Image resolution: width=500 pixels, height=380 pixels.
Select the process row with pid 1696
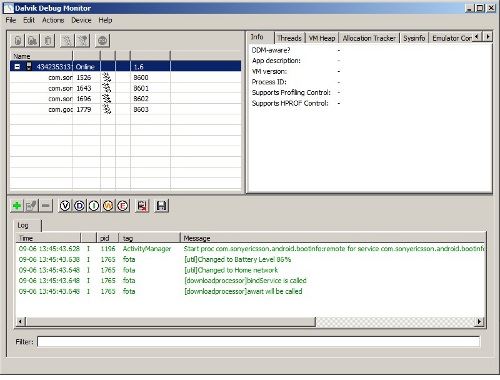[x=126, y=99]
